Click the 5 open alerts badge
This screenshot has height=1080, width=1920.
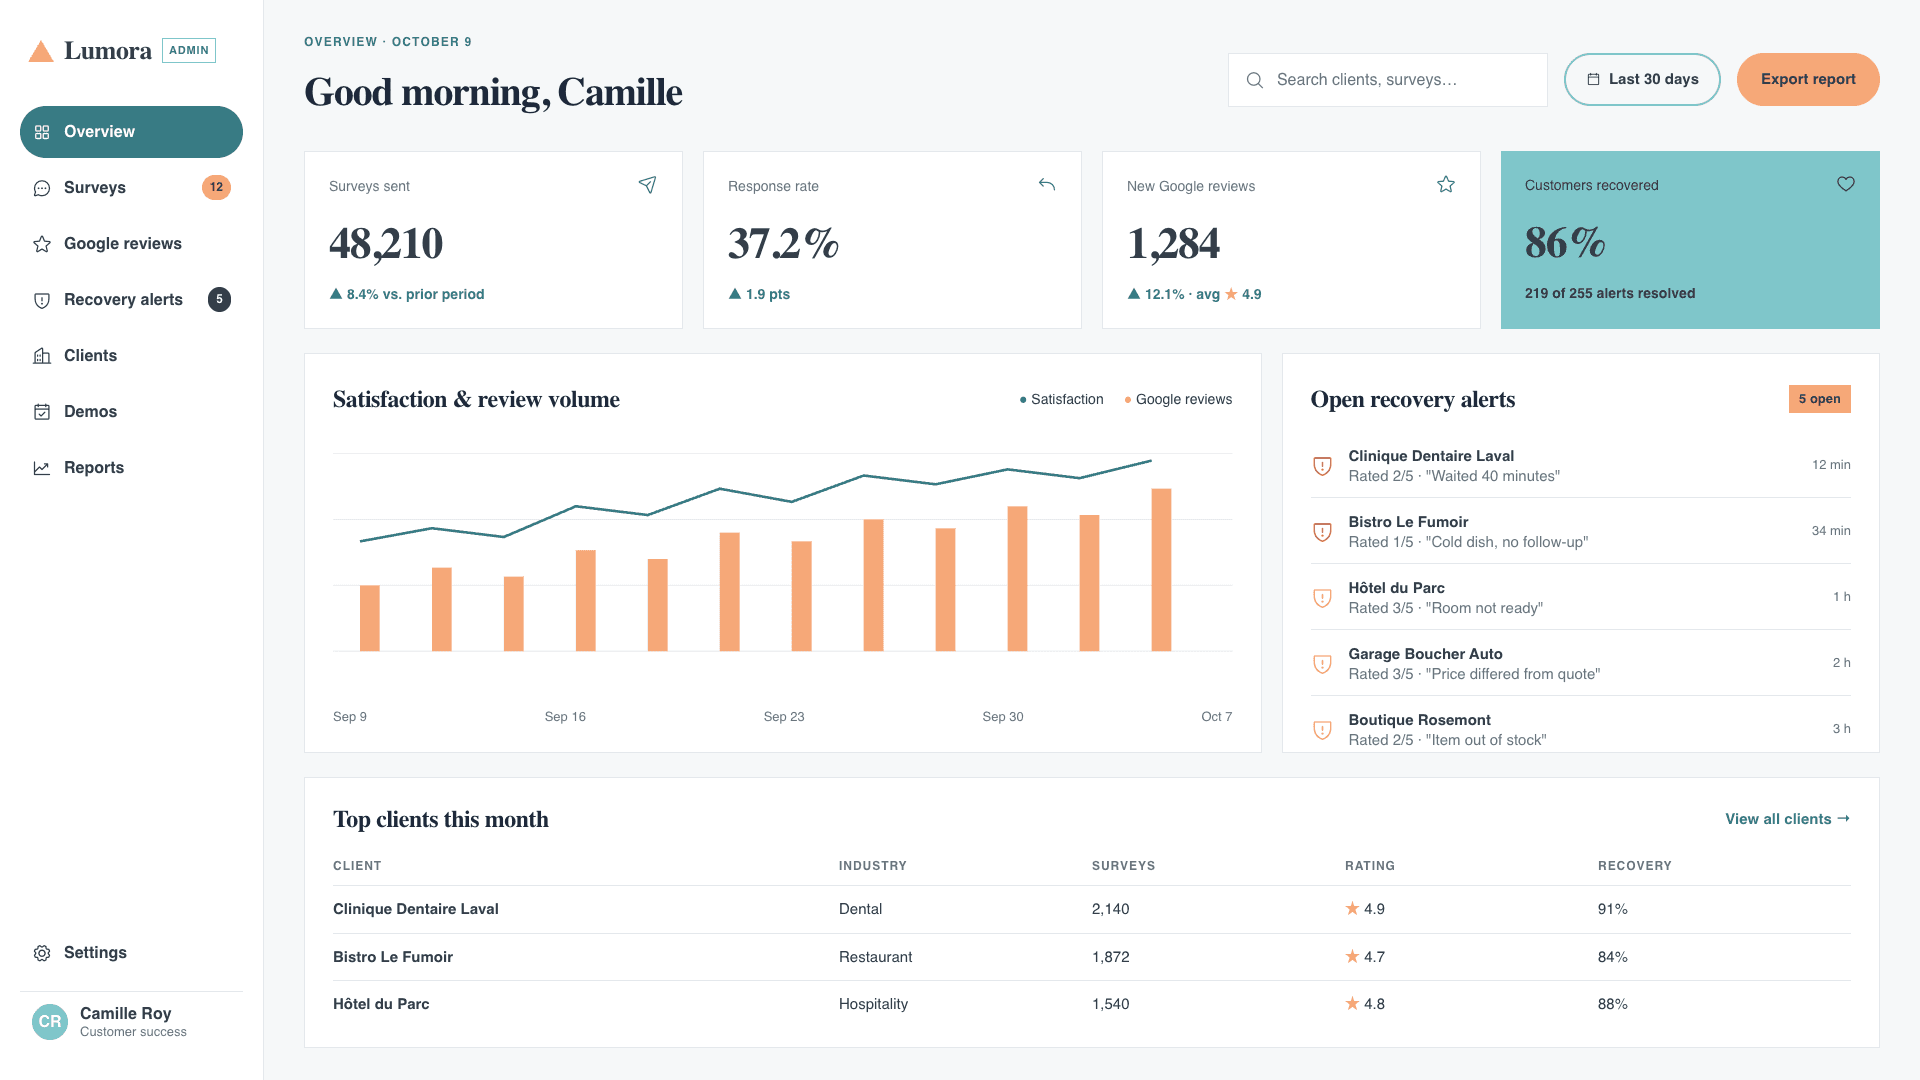tap(1819, 399)
